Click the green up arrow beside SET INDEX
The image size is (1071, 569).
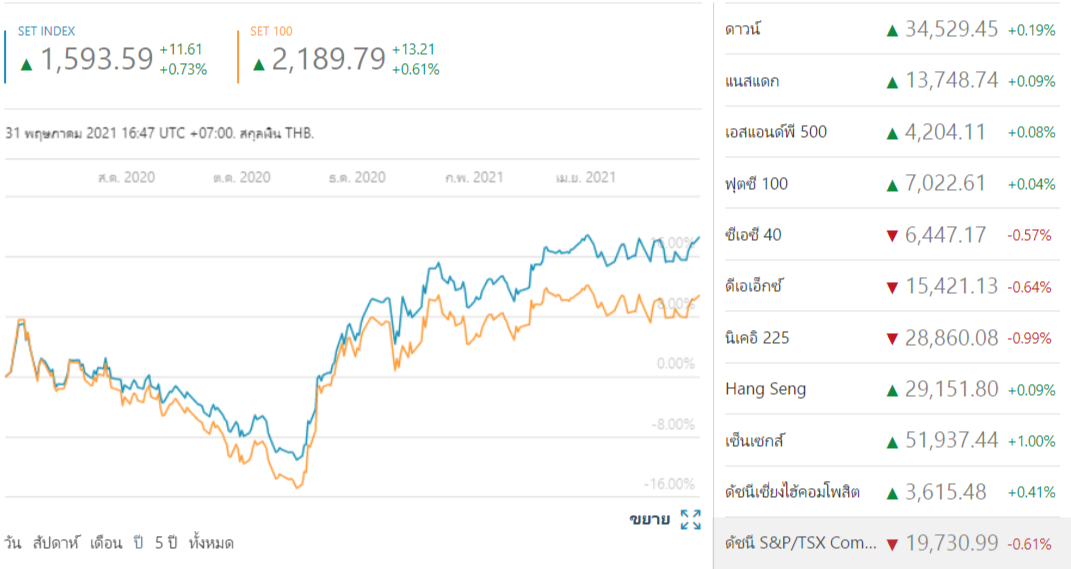click(x=26, y=64)
